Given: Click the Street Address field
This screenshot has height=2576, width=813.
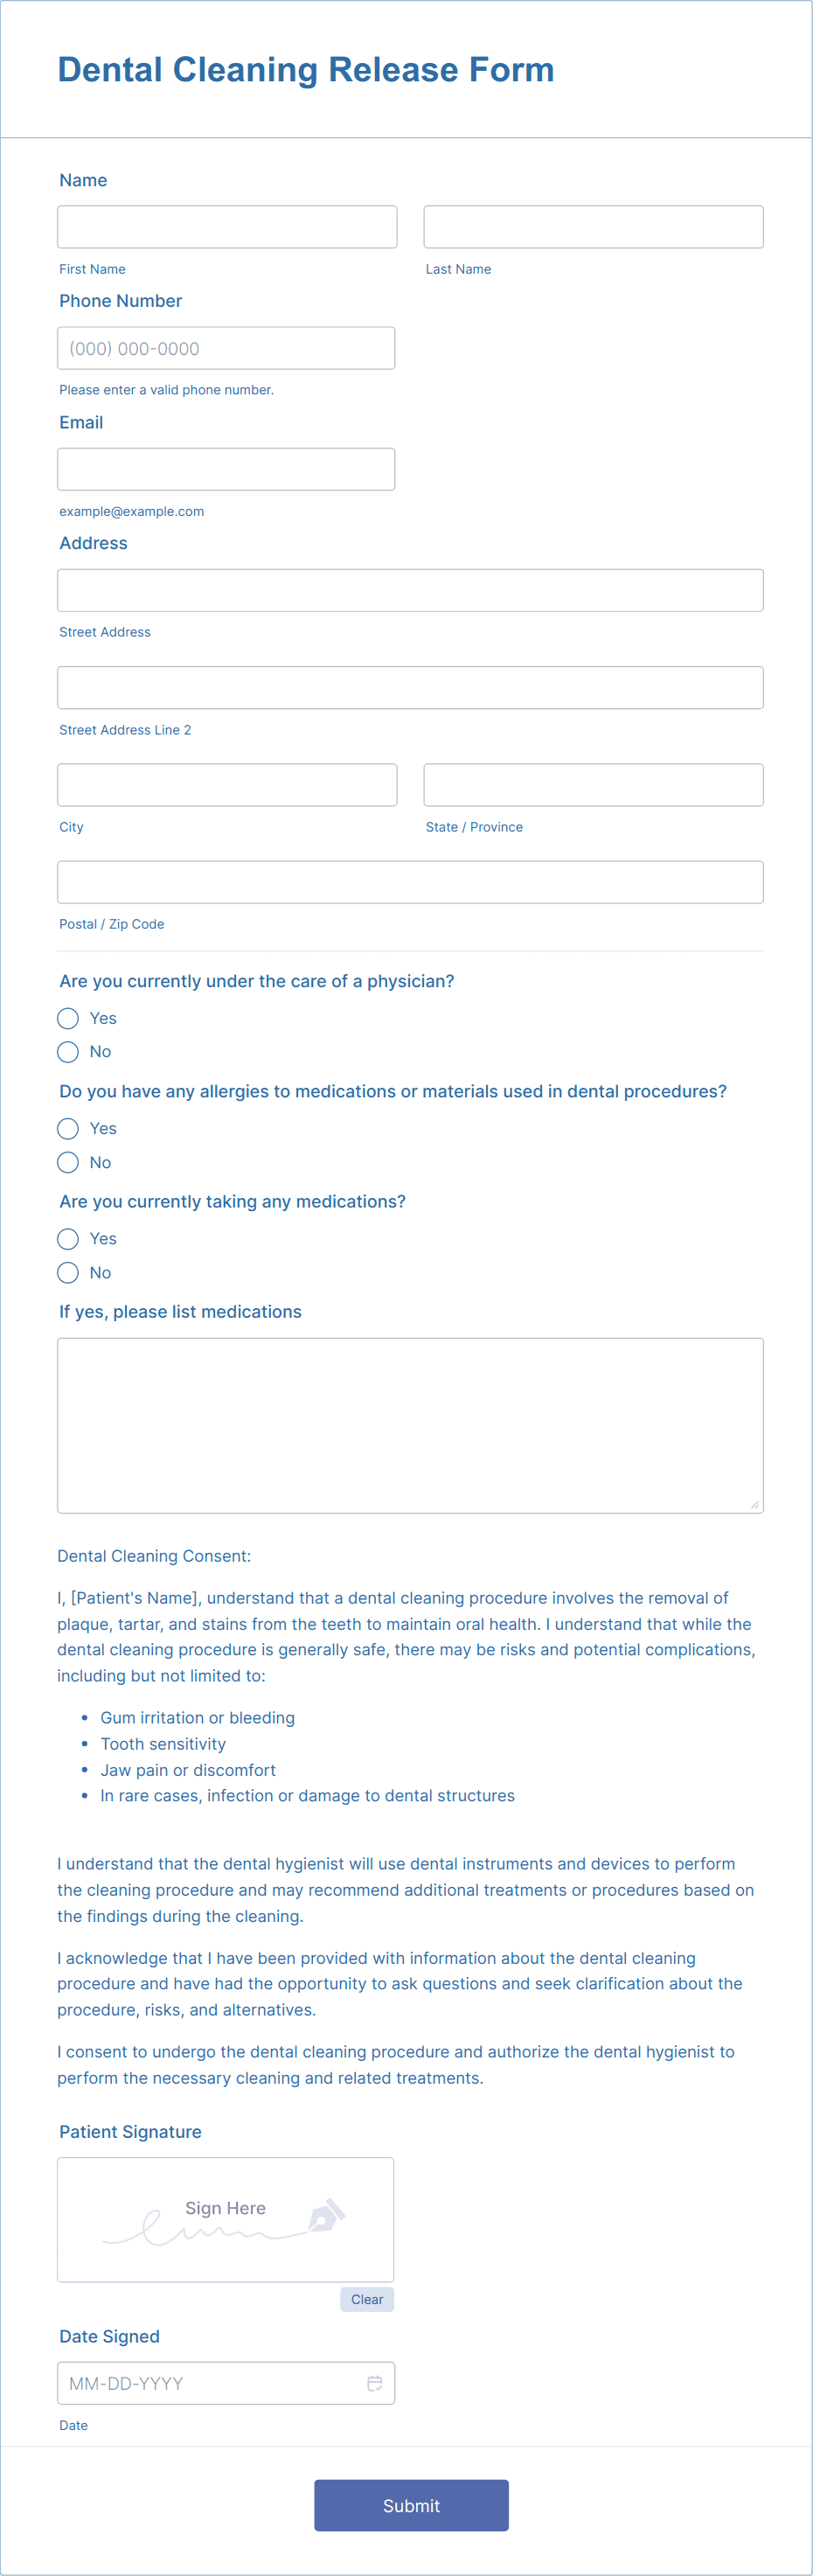Looking at the screenshot, I should 410,590.
